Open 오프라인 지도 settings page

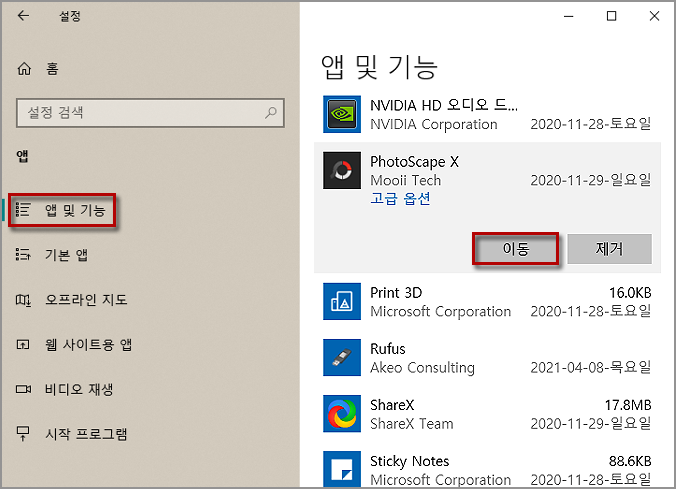click(x=86, y=299)
